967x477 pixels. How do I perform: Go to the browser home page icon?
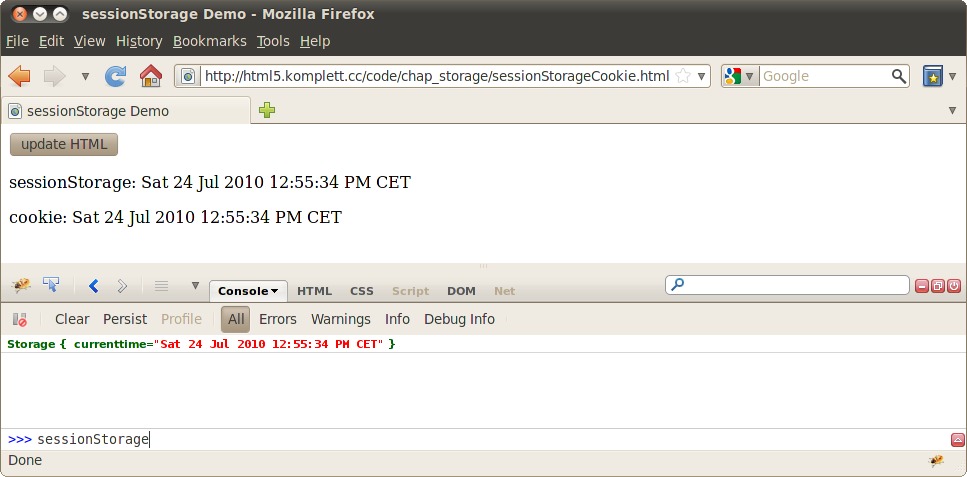point(151,76)
